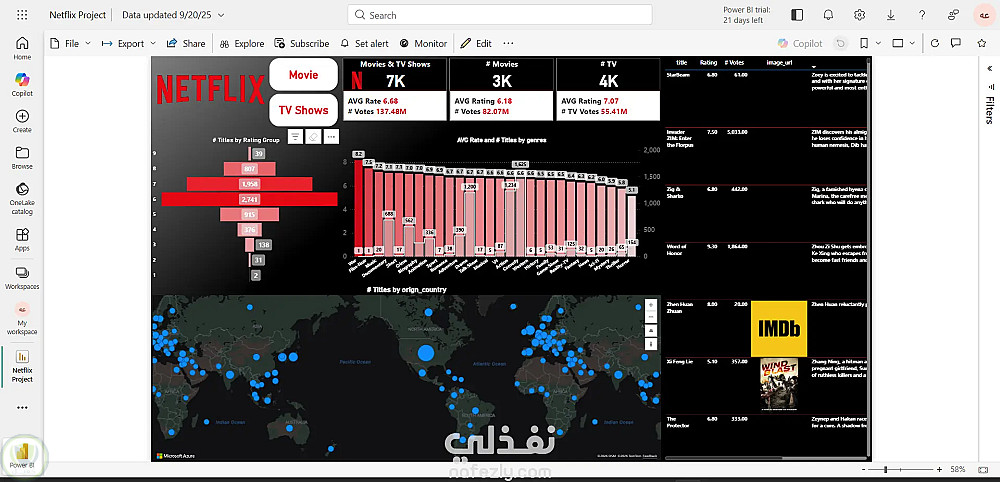Toggle the TV Shows slicer button

coord(304,110)
